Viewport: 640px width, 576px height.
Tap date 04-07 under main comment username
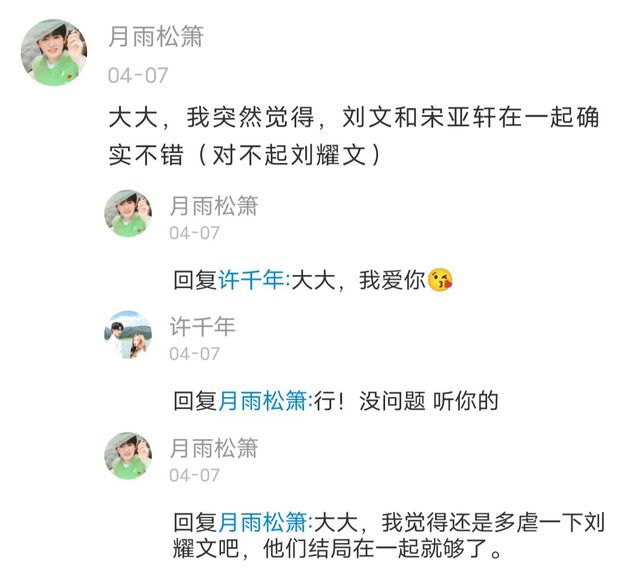(x=138, y=75)
